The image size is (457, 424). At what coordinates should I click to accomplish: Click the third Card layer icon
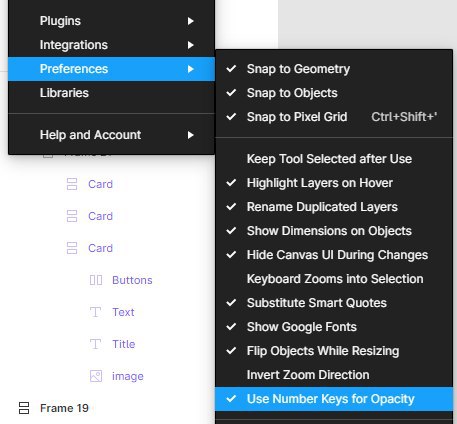coord(72,248)
